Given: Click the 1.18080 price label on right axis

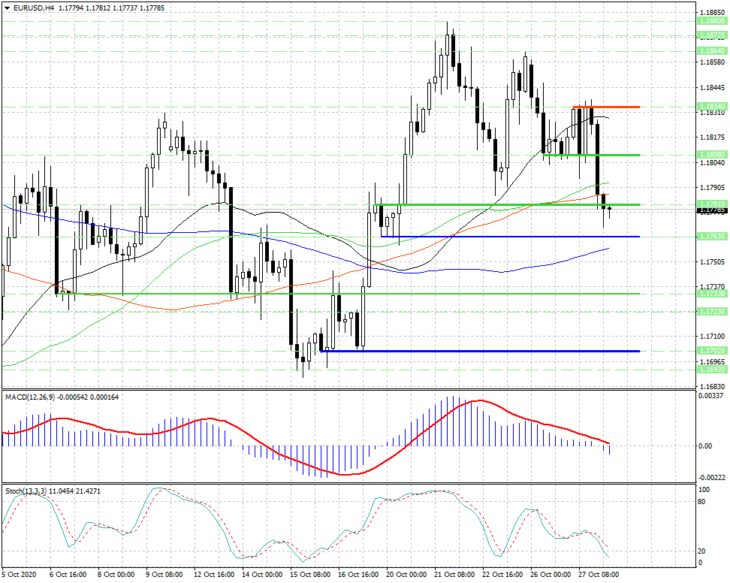Looking at the screenshot, I should click(713, 155).
